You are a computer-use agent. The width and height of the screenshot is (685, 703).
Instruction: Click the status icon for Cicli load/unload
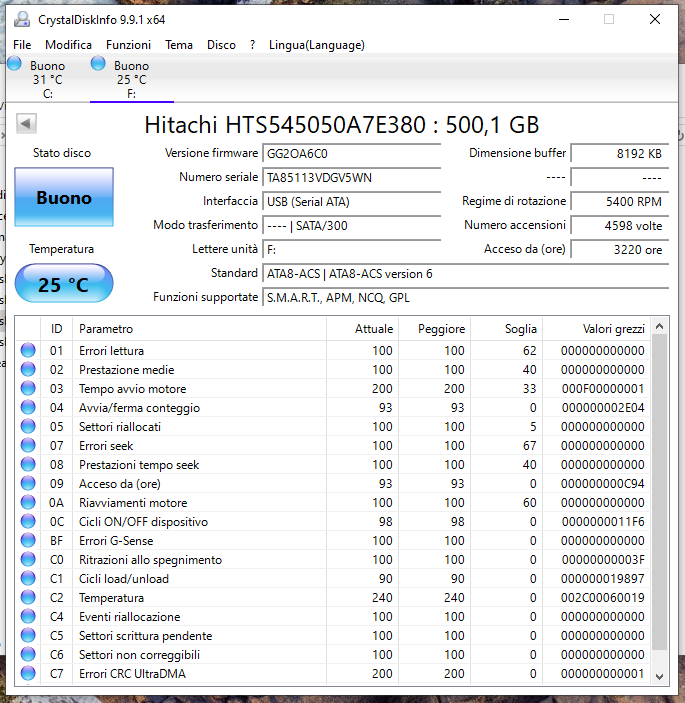28,578
